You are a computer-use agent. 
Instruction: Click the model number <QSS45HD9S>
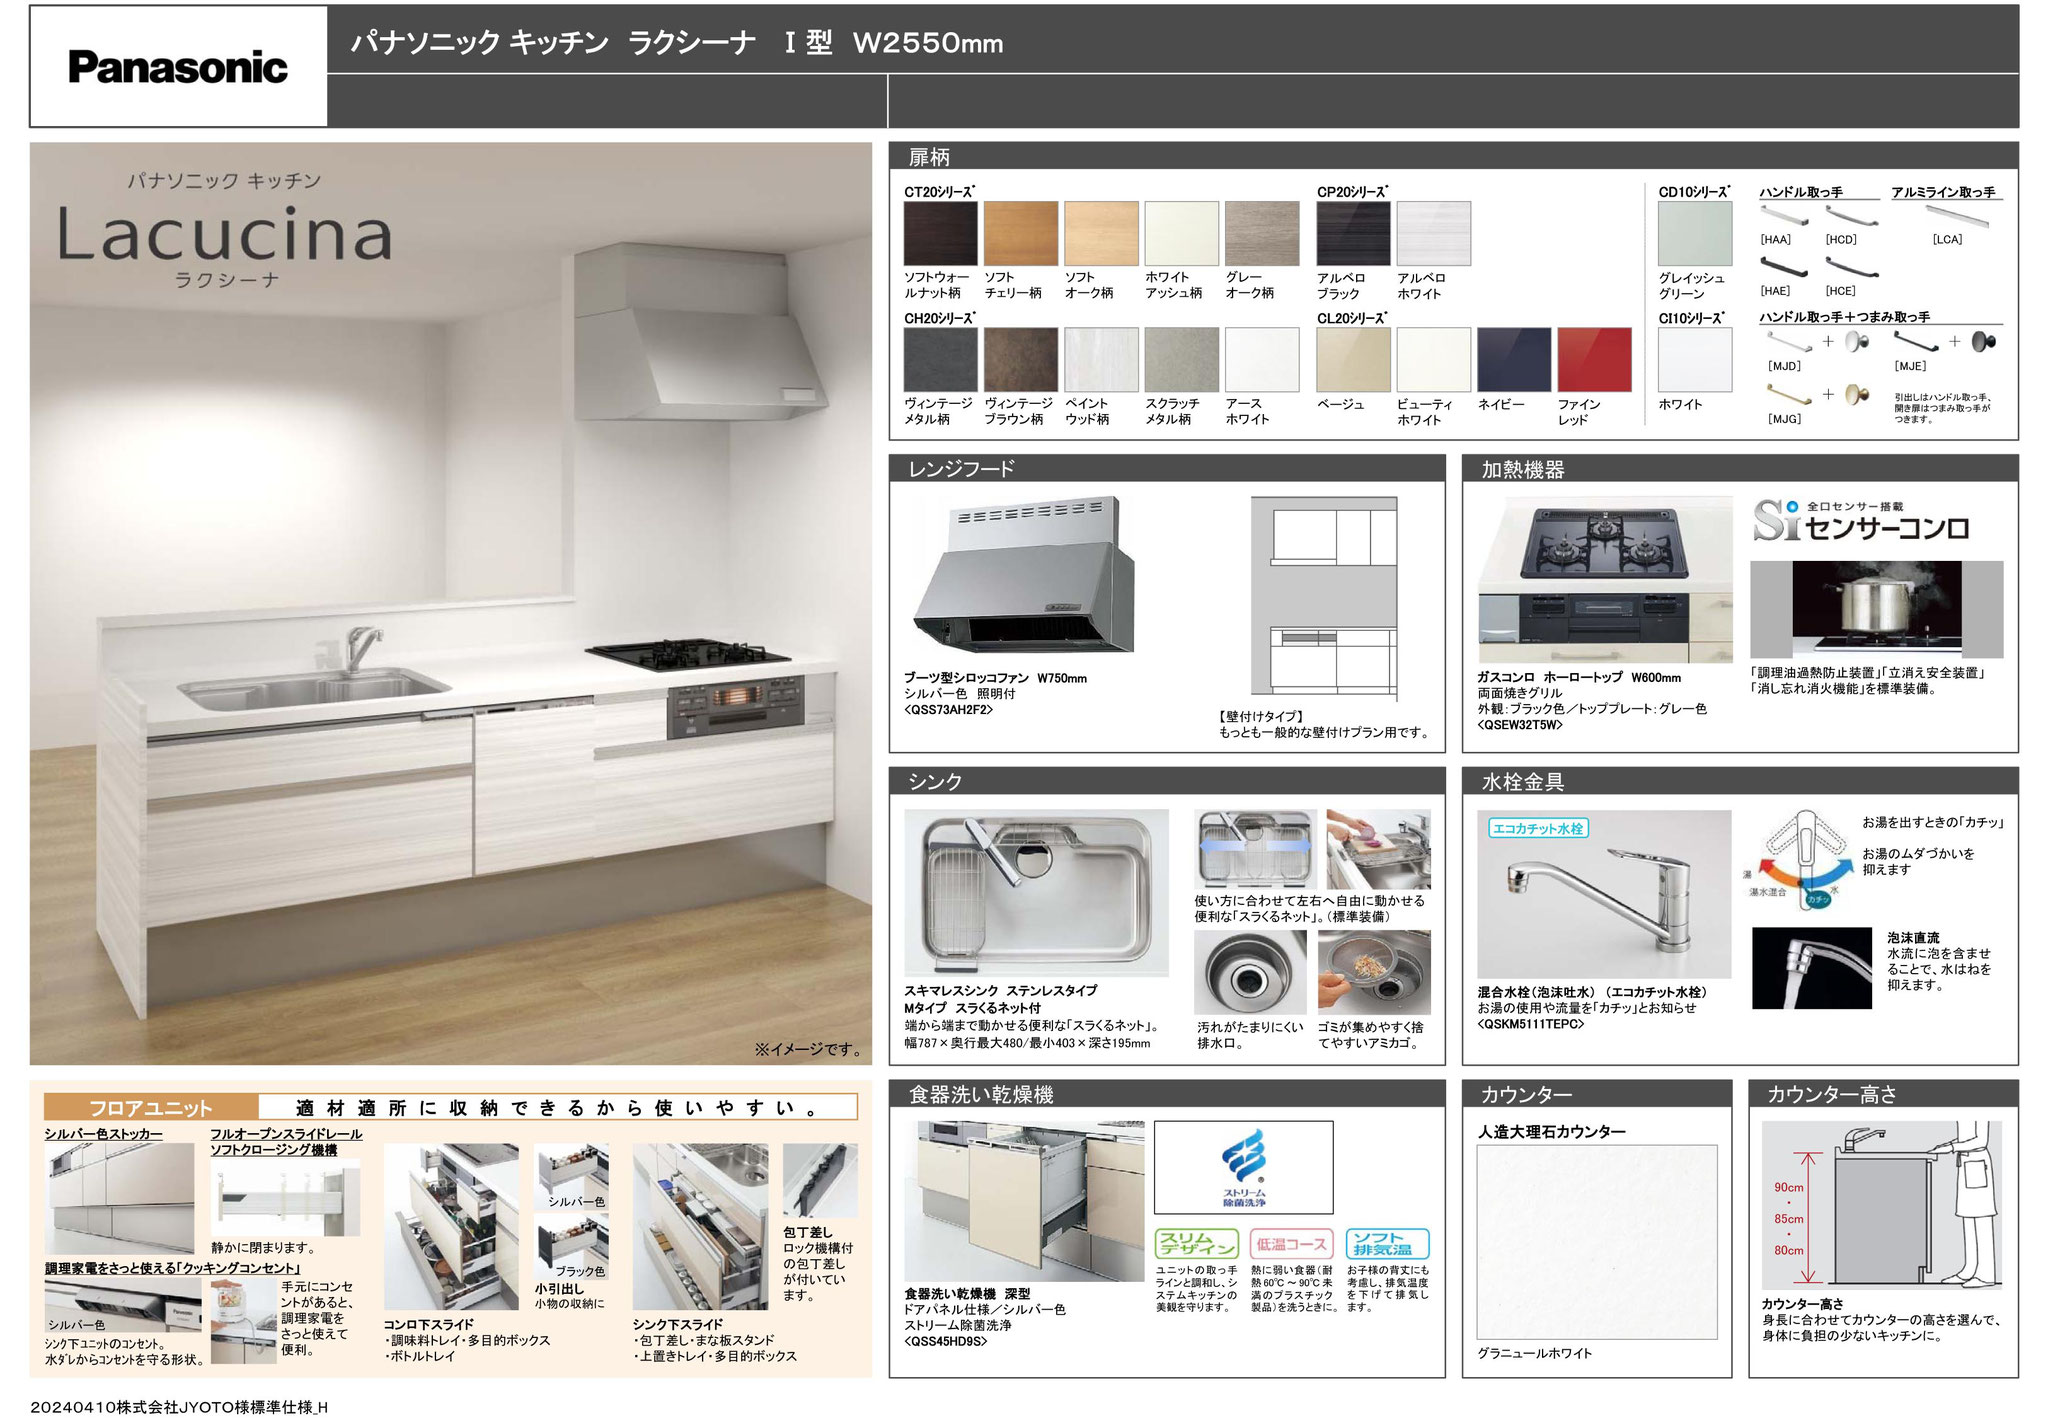pyautogui.click(x=945, y=1341)
